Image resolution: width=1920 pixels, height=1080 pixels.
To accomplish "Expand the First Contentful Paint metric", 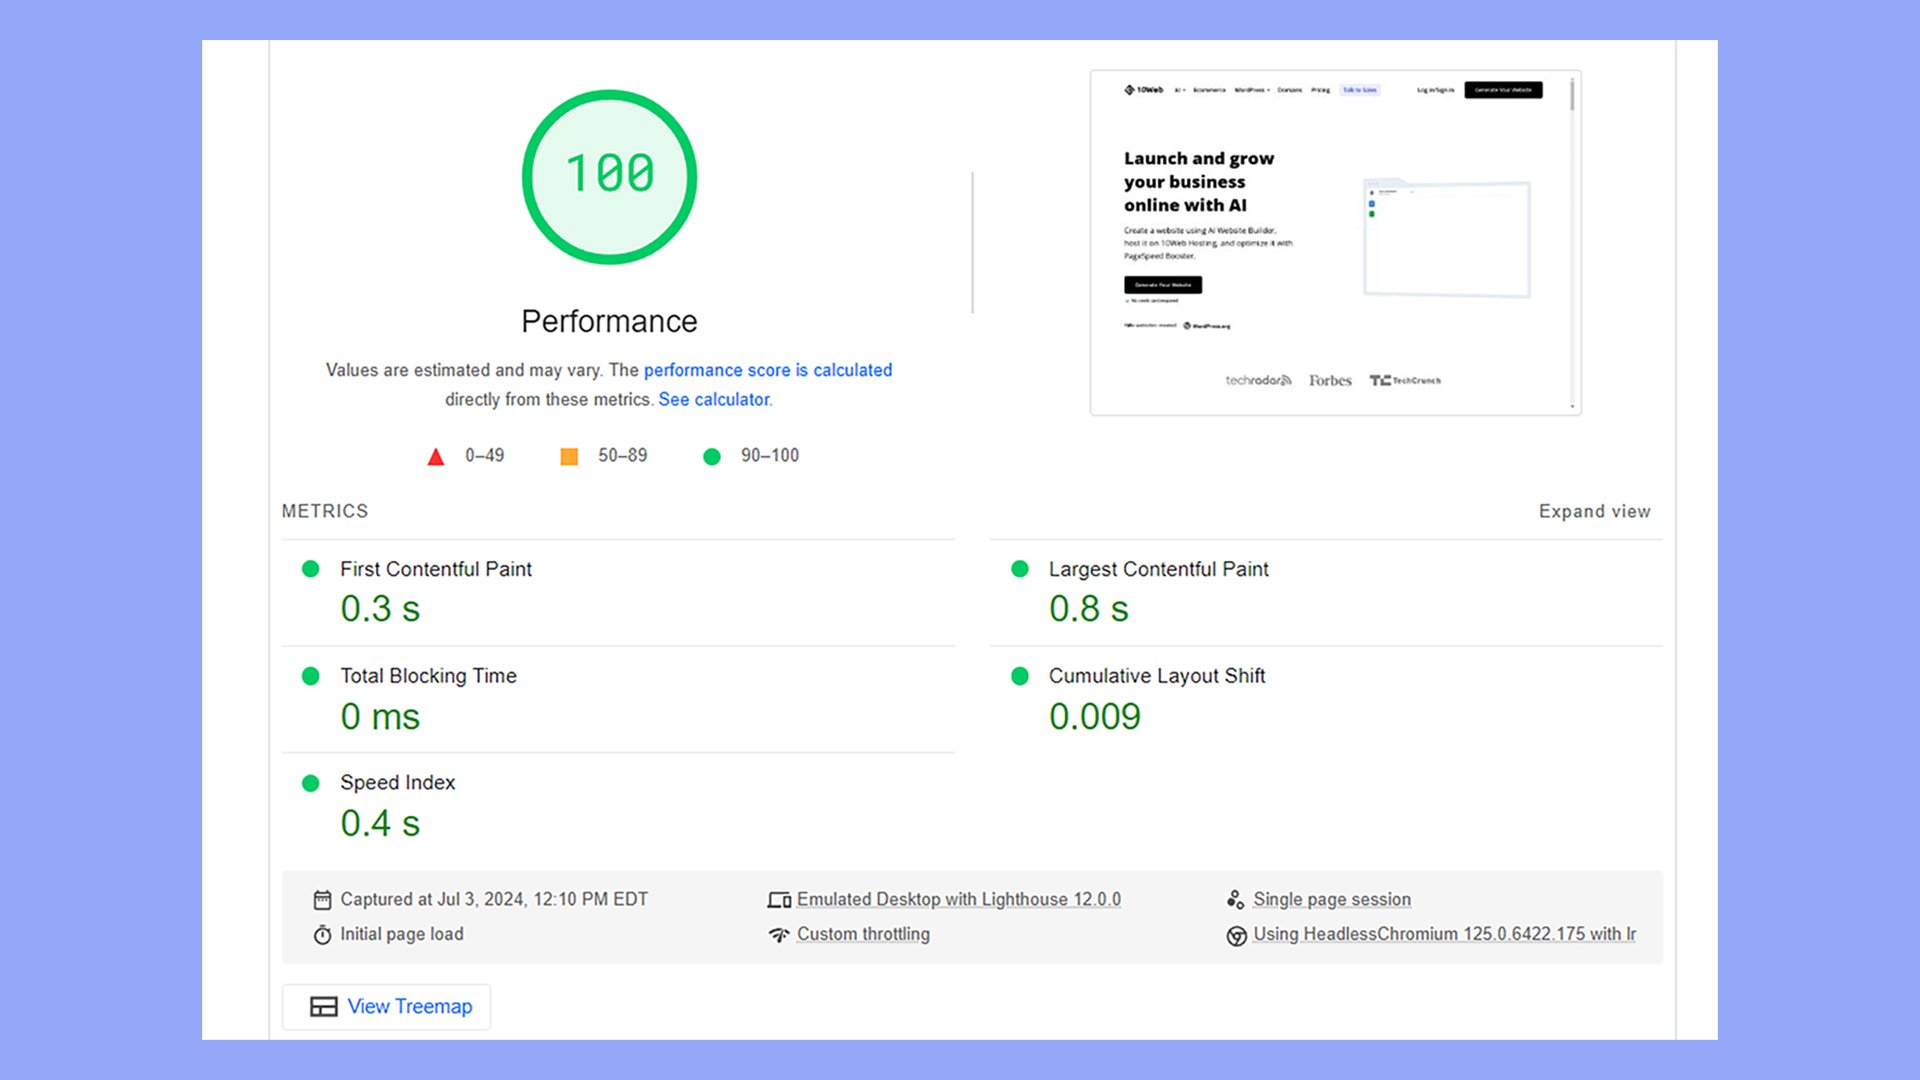I will [x=436, y=569].
